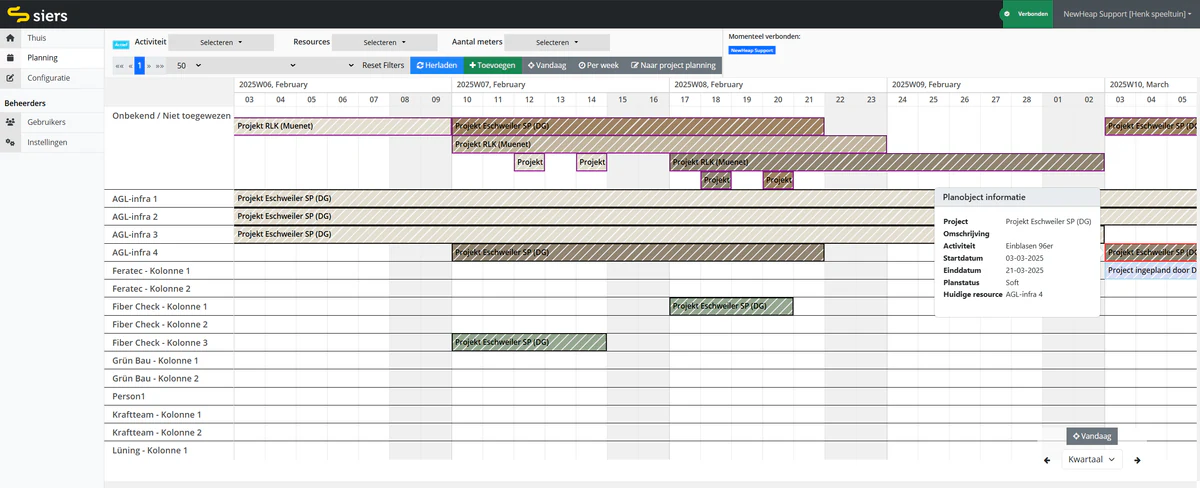Image resolution: width=1200 pixels, height=488 pixels.
Task: Open the page size dropdown showing 50
Action: (188, 65)
